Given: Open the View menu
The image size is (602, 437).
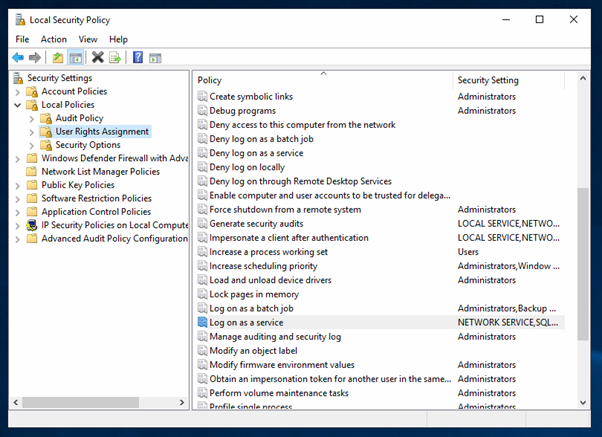Looking at the screenshot, I should tap(88, 39).
